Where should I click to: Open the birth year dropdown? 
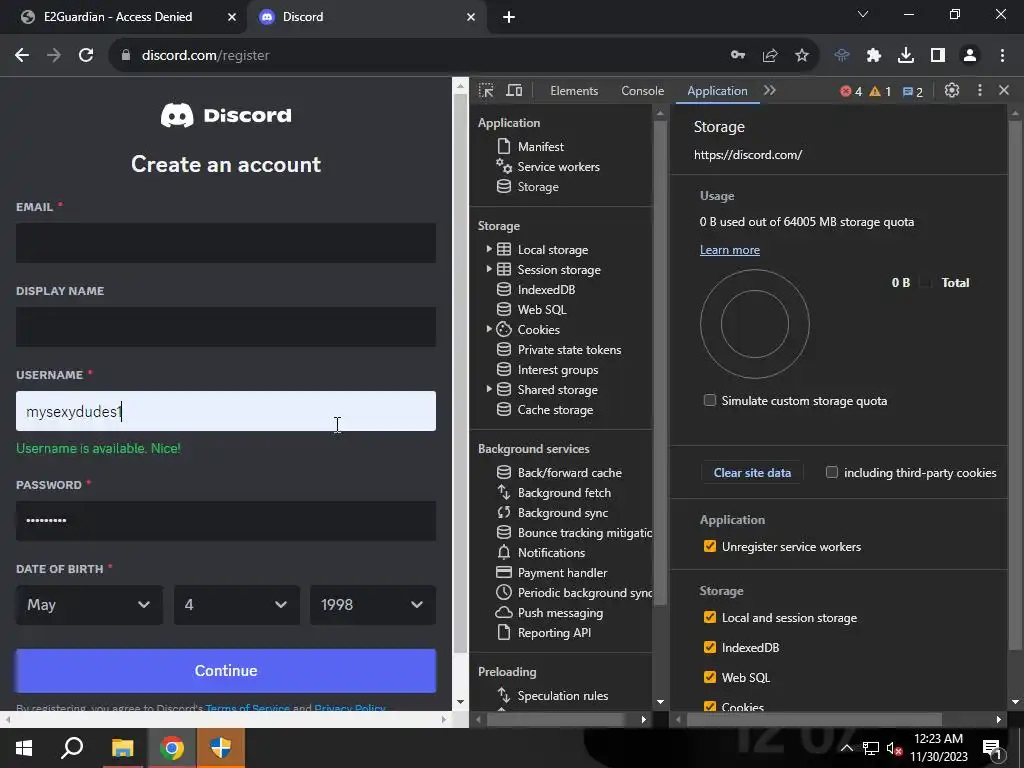[372, 605]
